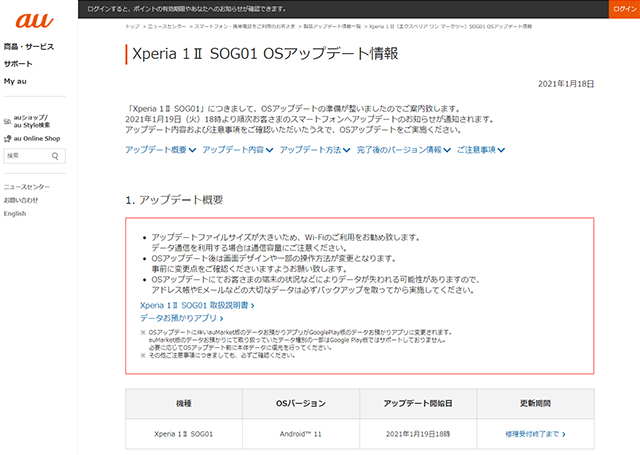640x455 pixels.
Task: Open サポート in the sidebar
Action: (18, 63)
